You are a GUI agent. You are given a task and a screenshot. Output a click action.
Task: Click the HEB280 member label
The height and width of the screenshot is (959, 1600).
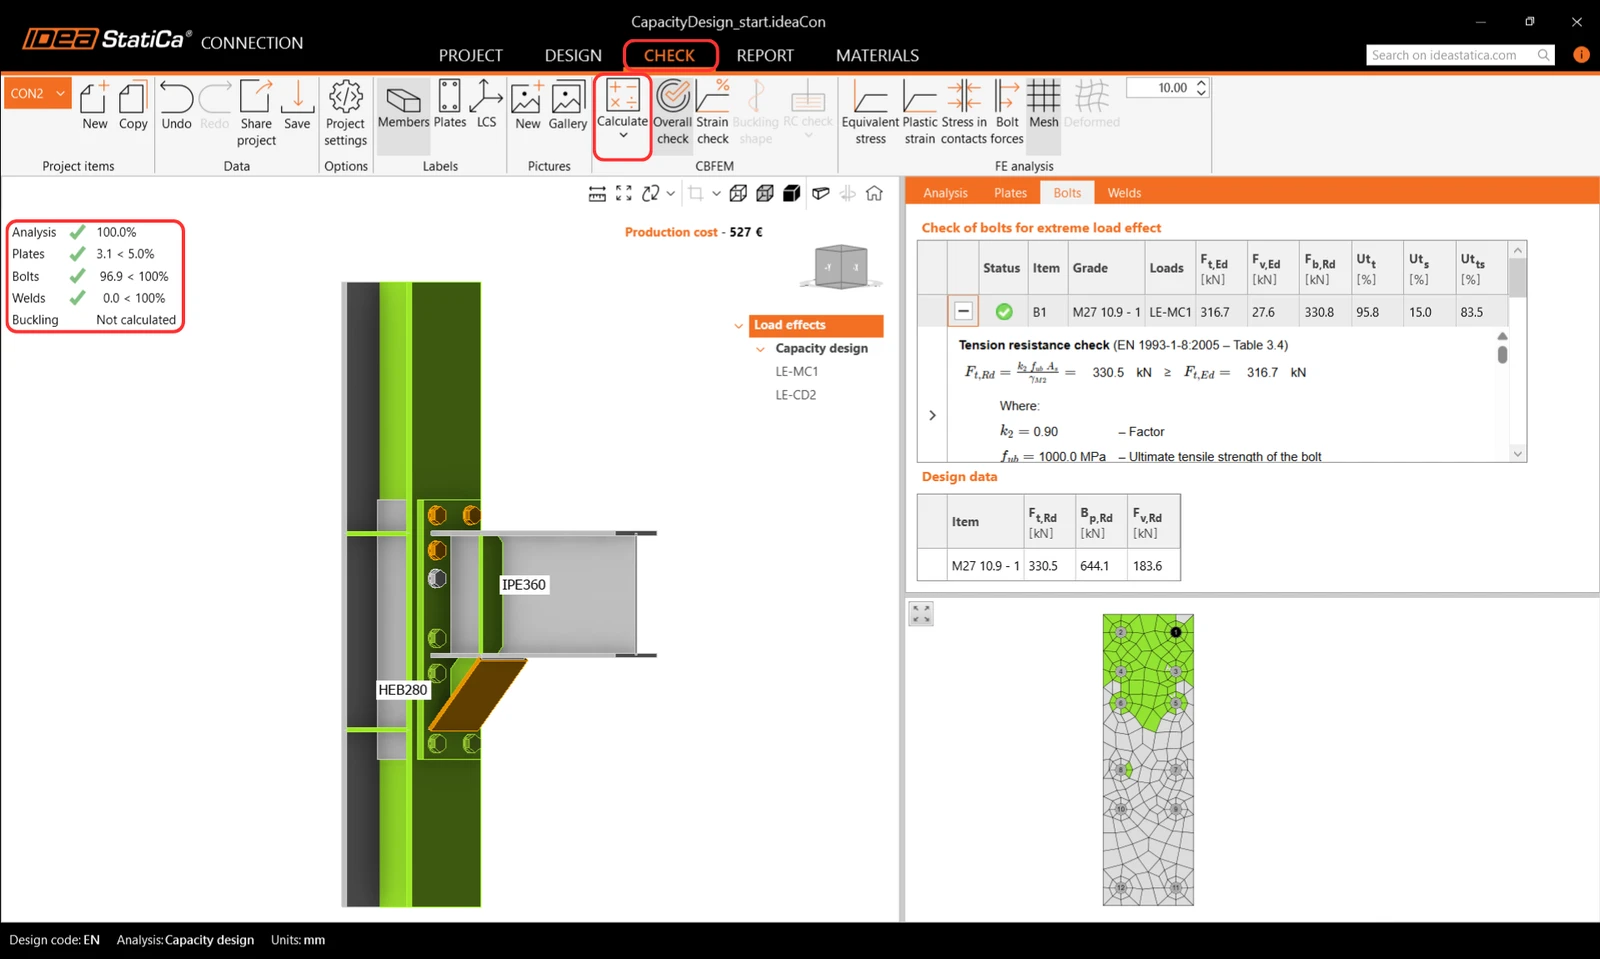[403, 690]
